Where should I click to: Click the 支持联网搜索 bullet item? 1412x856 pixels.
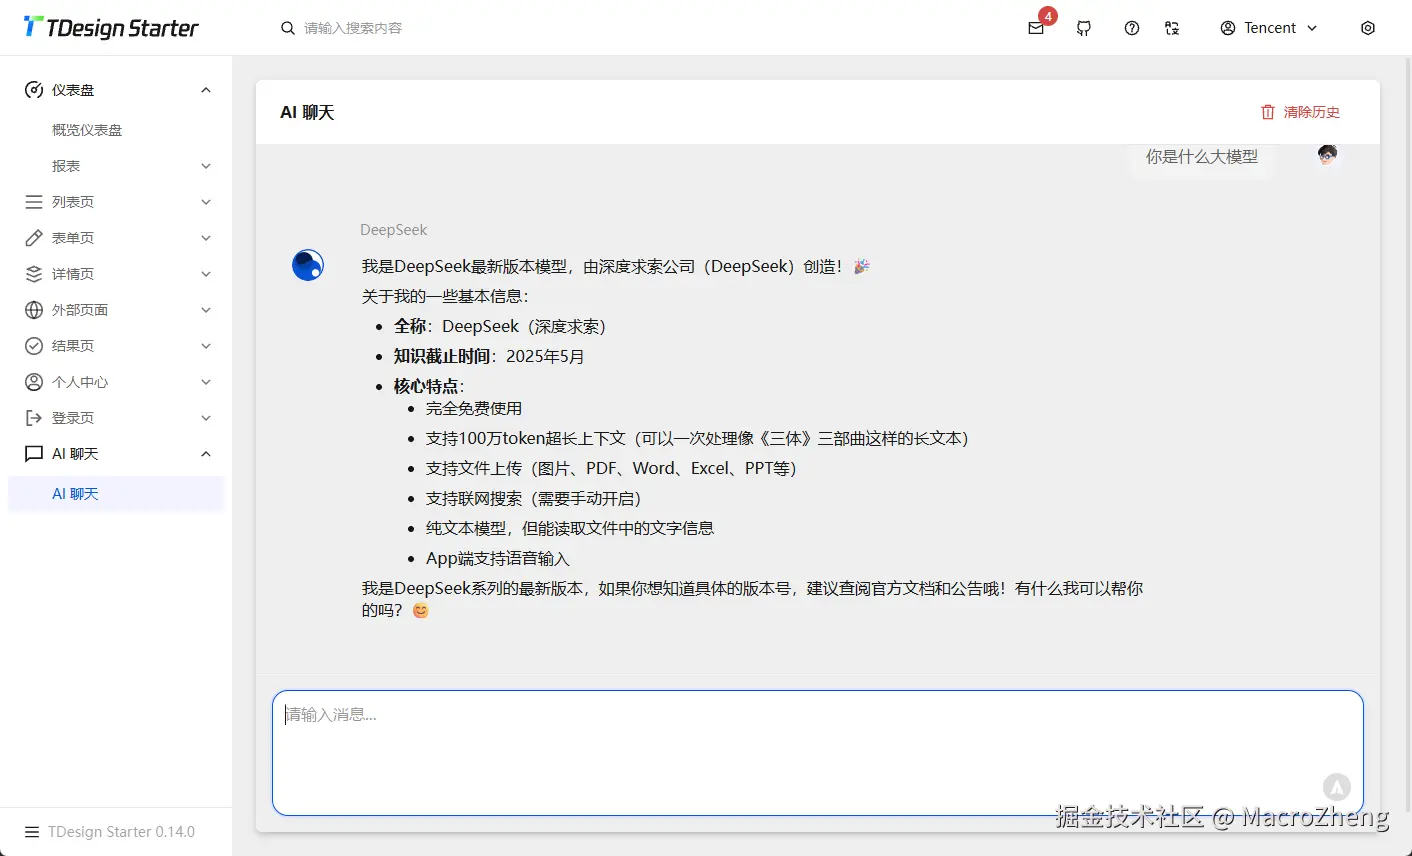click(x=534, y=498)
